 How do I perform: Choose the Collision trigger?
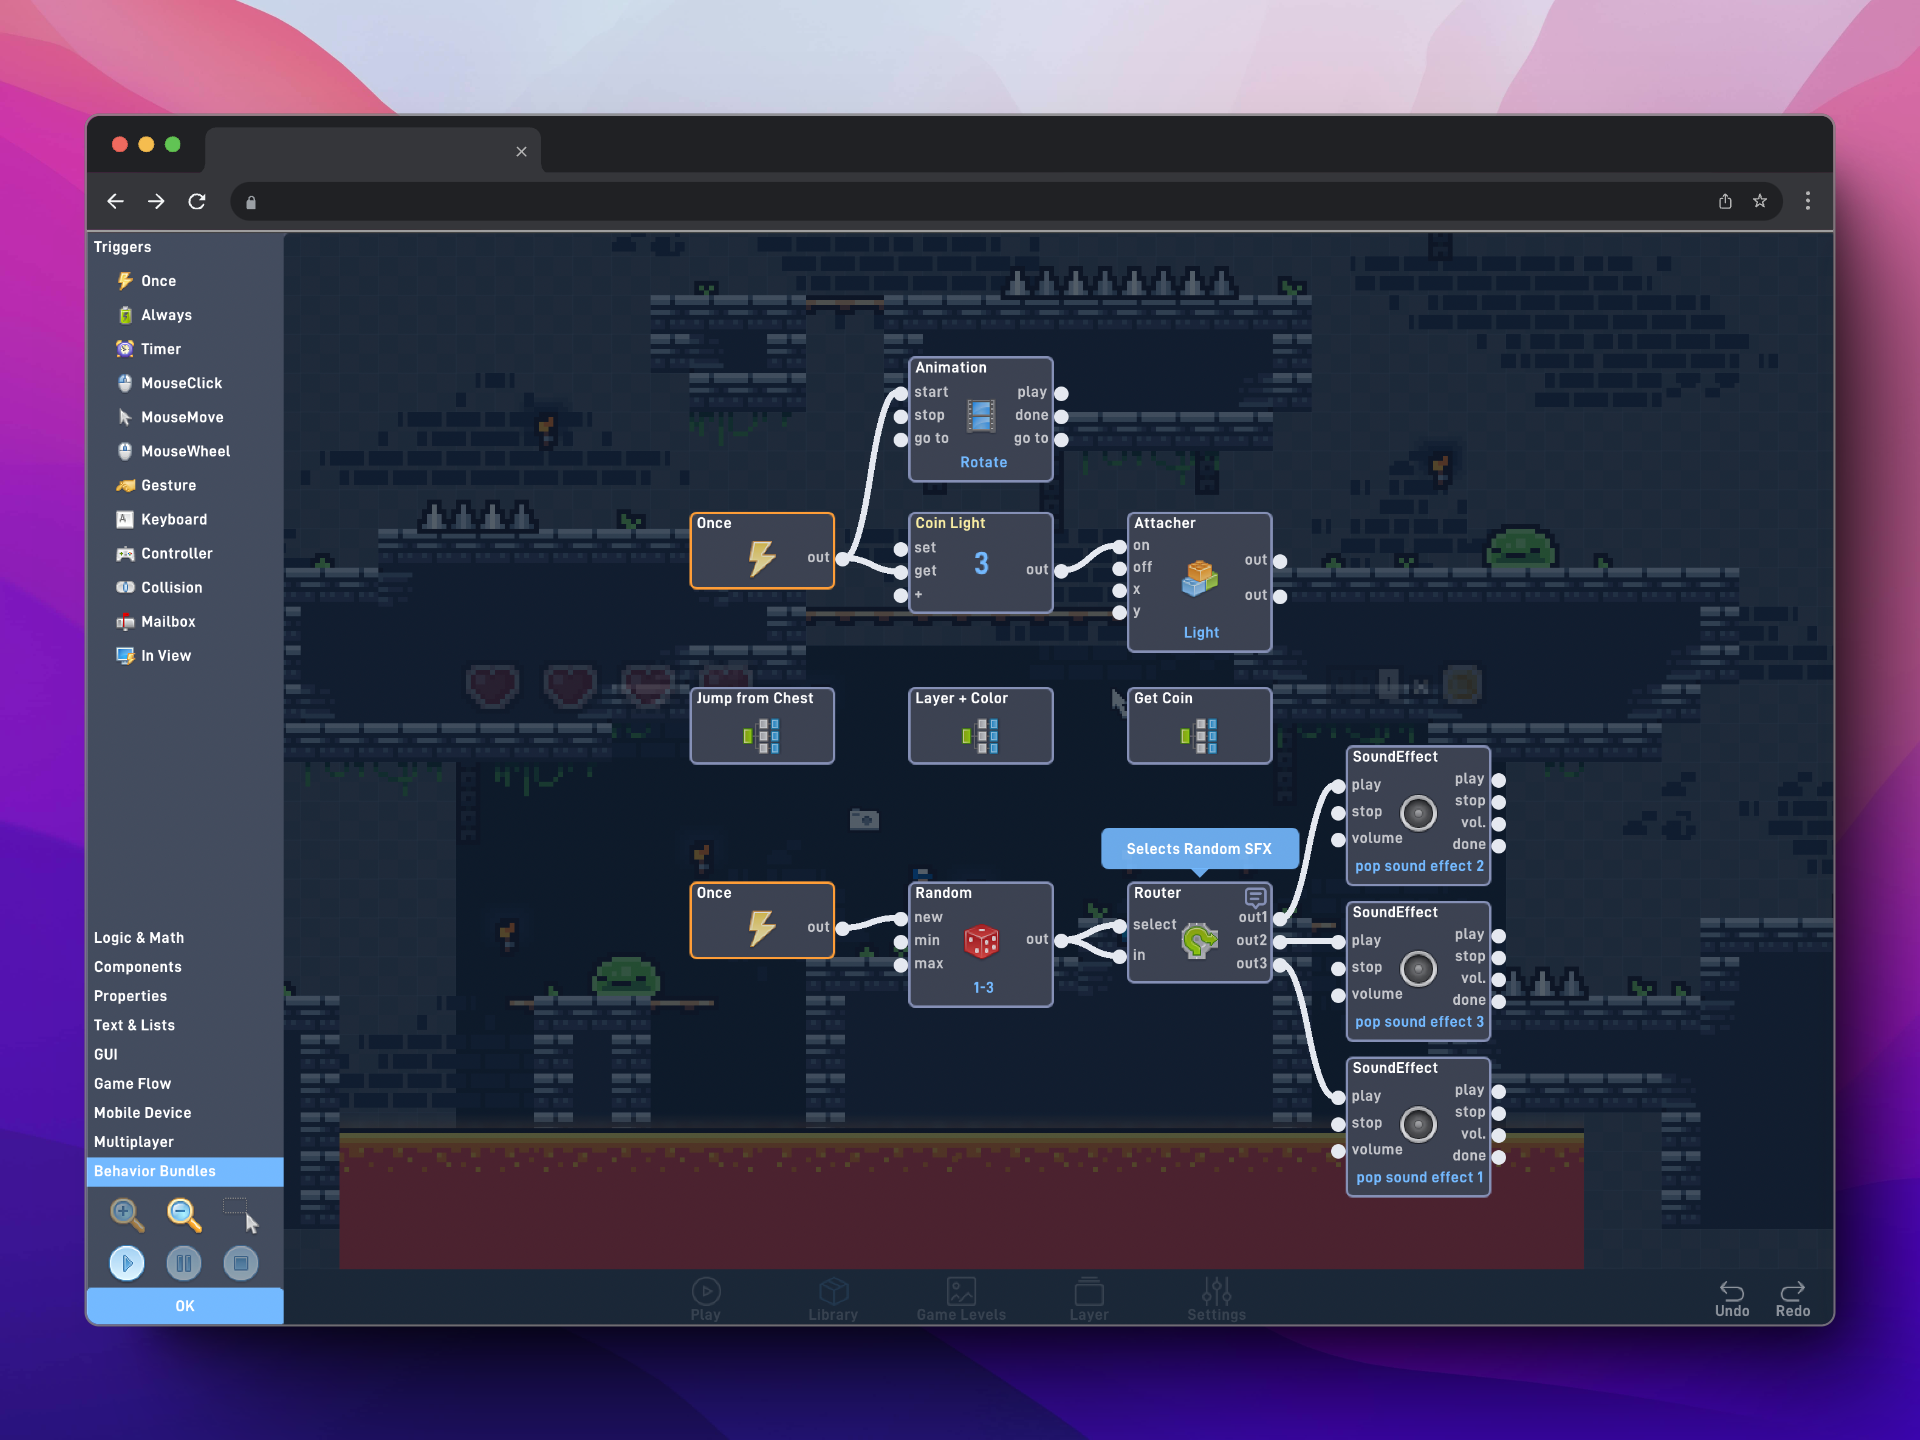point(159,587)
